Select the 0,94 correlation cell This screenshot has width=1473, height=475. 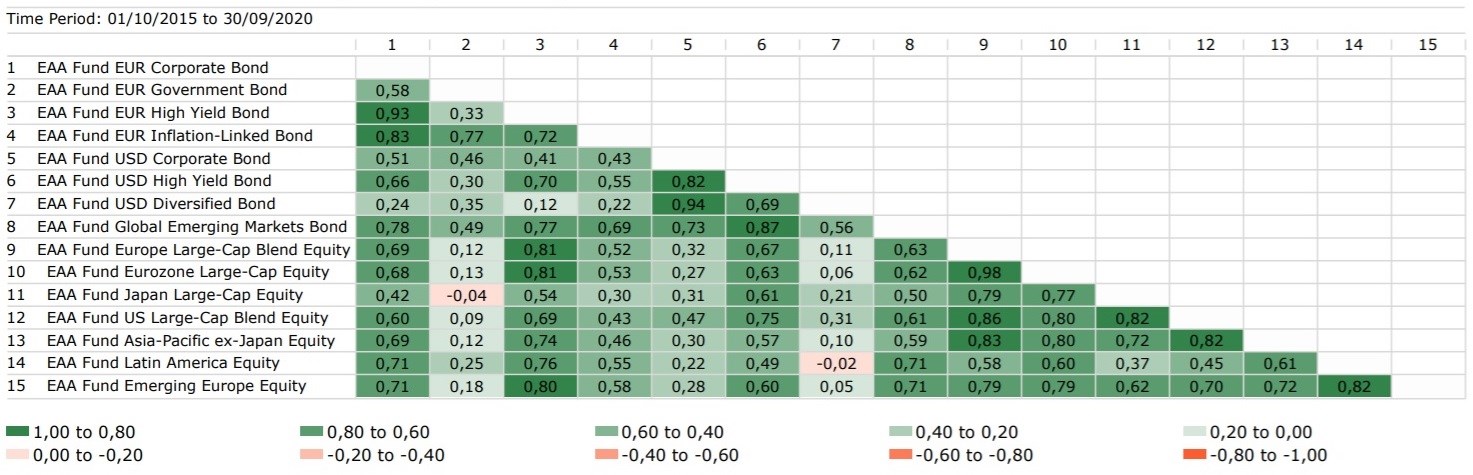coord(688,204)
